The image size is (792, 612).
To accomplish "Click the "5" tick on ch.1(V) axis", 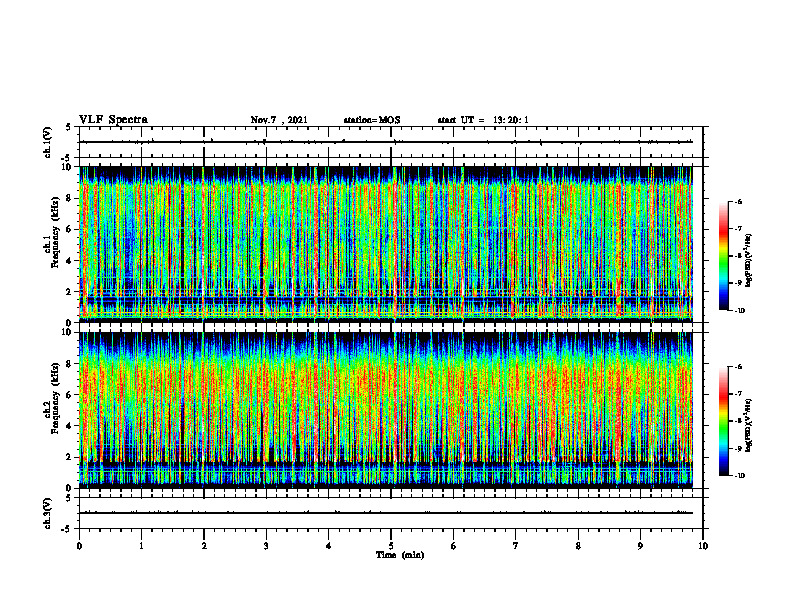I will click(70, 127).
